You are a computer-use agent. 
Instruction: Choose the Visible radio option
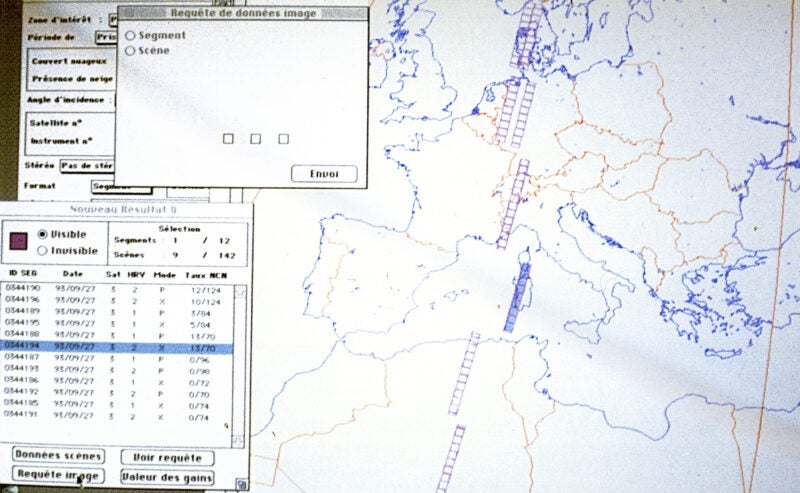click(x=43, y=234)
